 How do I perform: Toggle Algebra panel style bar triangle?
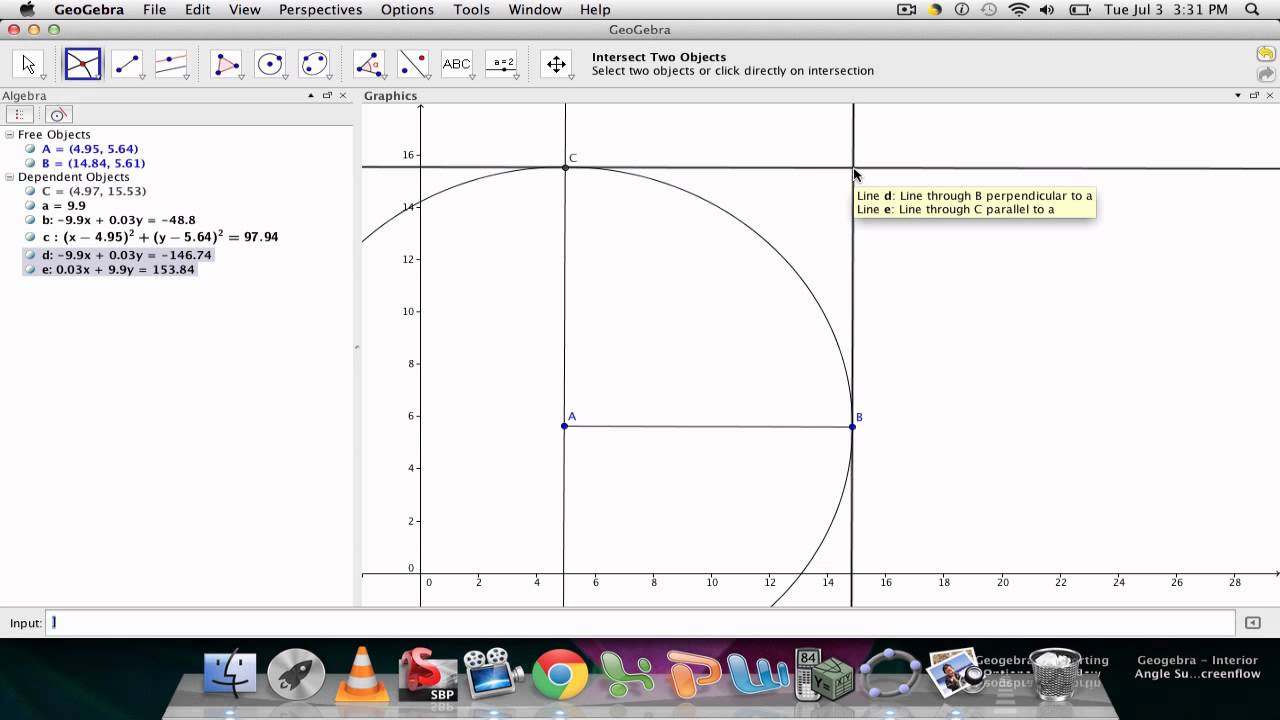310,96
